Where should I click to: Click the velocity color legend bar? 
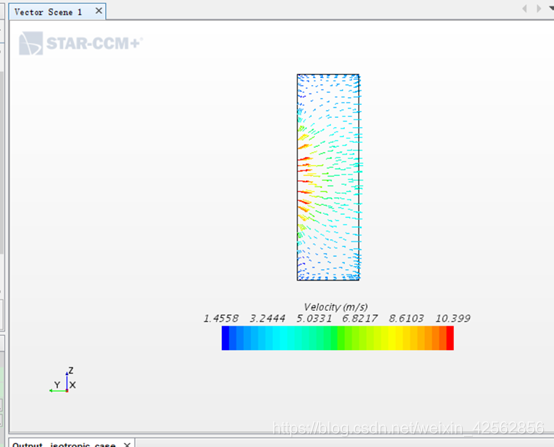click(337, 338)
